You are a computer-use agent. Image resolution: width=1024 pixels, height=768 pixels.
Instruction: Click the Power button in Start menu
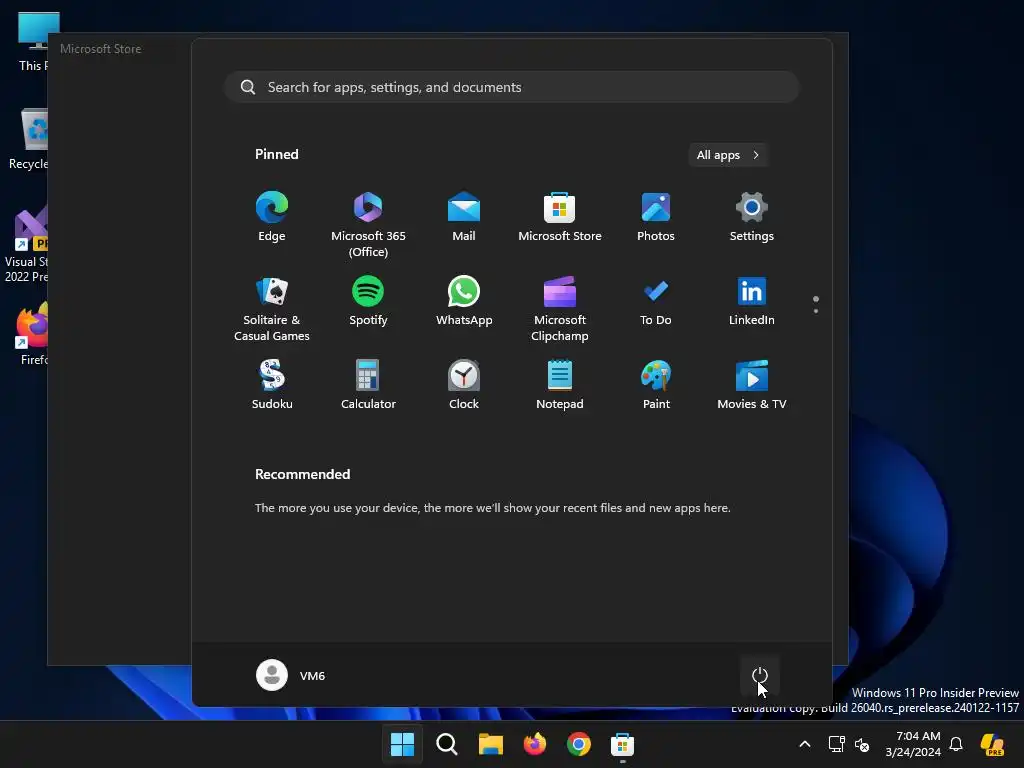(760, 675)
